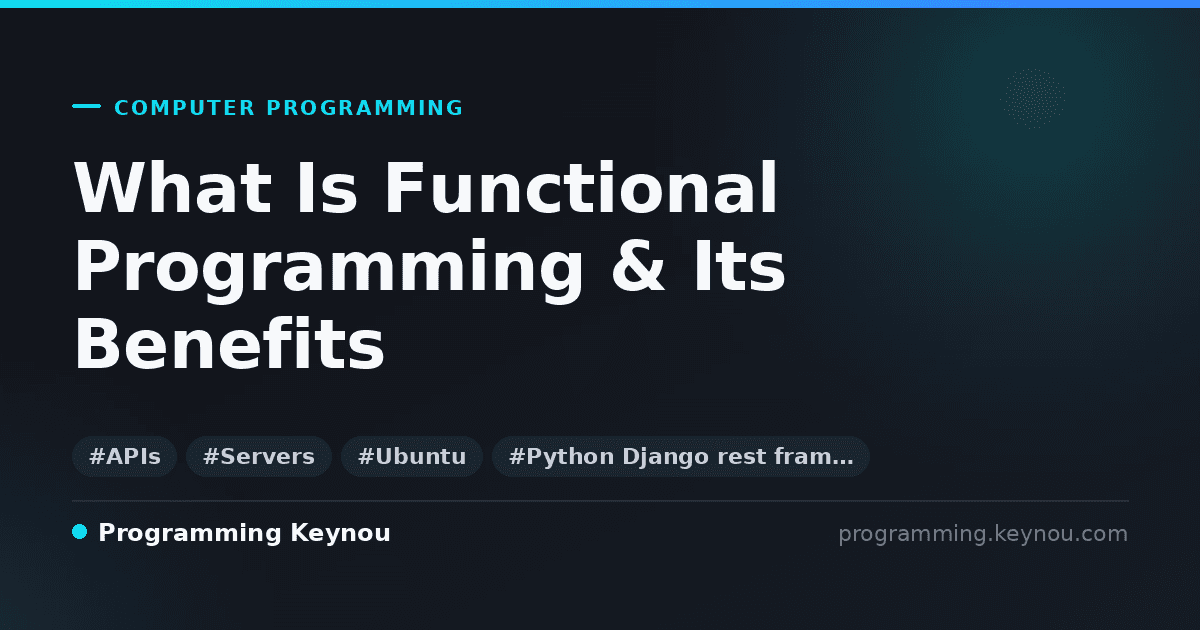
Task: Click the #Python Django rest framework tag
Action: (681, 457)
